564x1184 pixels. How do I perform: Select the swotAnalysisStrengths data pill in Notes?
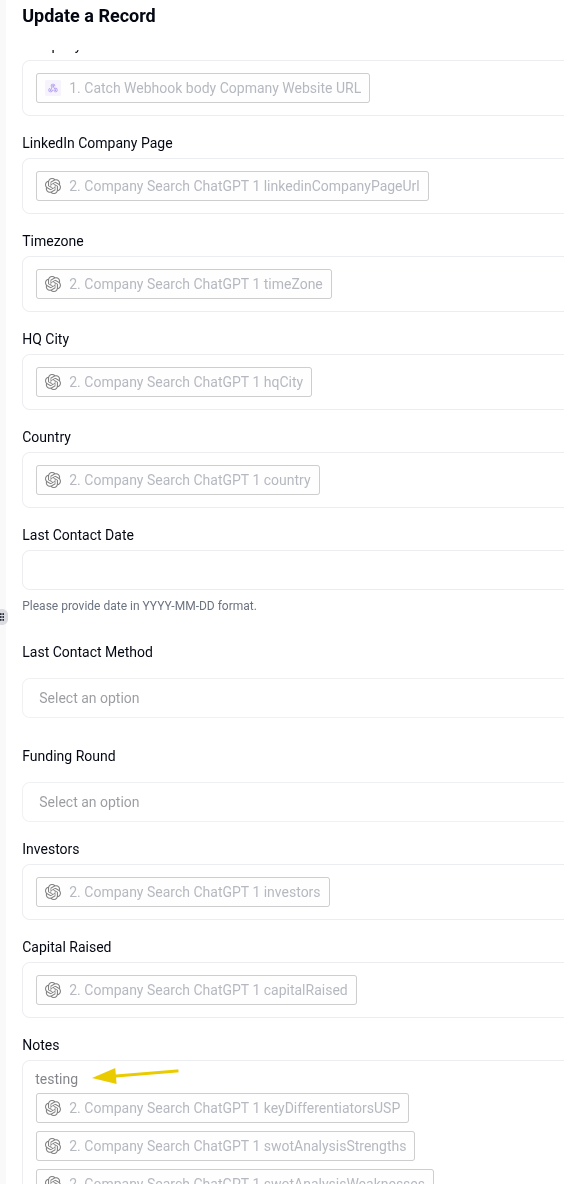[225, 1146]
